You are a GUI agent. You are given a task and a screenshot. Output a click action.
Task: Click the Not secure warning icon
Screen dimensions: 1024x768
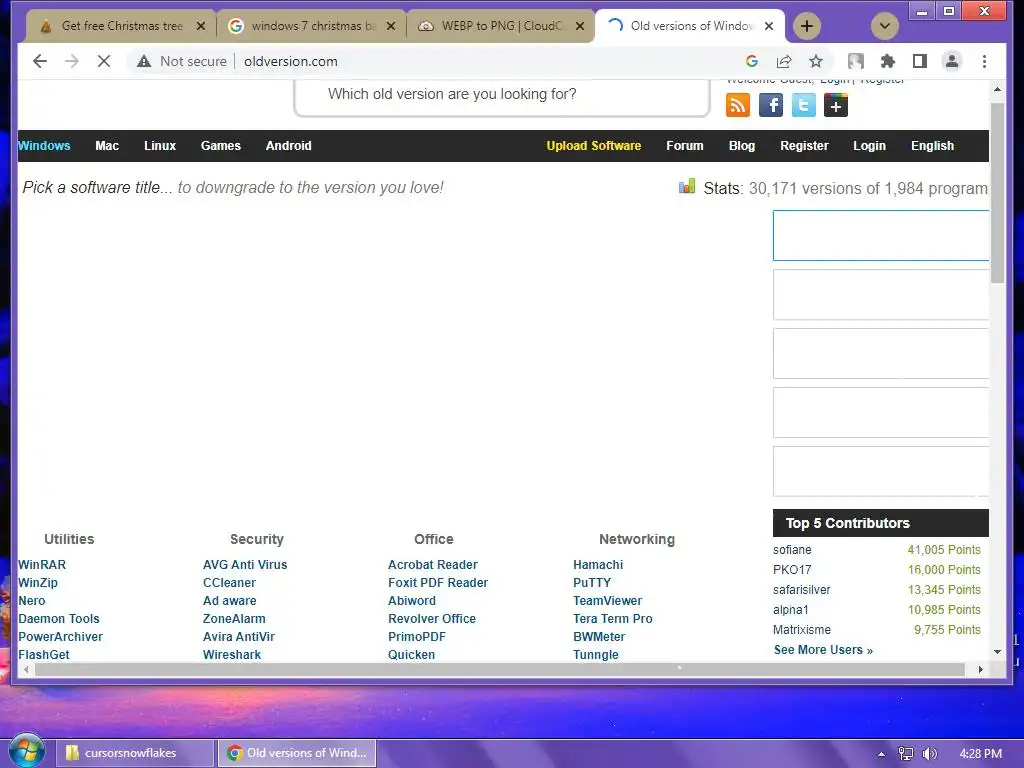click(144, 61)
